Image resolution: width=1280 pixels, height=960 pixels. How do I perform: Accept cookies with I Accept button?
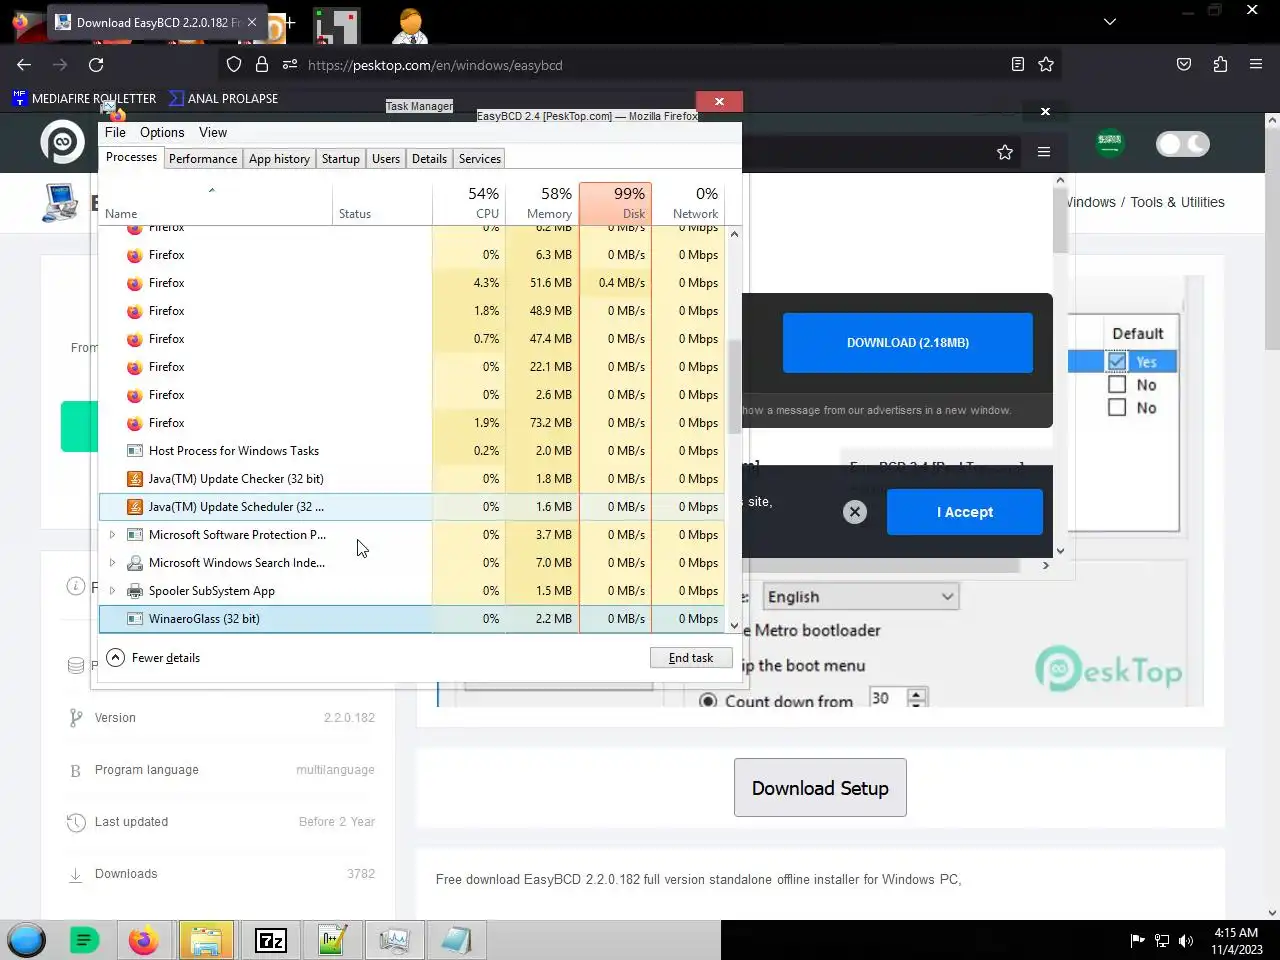pos(965,512)
